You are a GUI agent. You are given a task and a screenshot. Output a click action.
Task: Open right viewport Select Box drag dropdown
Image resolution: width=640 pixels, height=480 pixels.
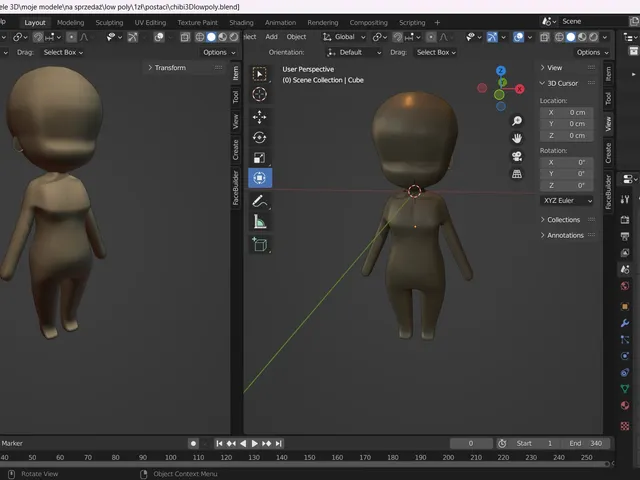coord(436,52)
